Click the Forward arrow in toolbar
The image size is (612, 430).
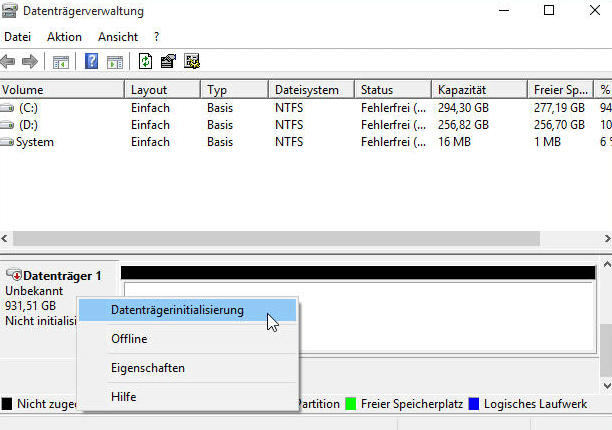30,62
